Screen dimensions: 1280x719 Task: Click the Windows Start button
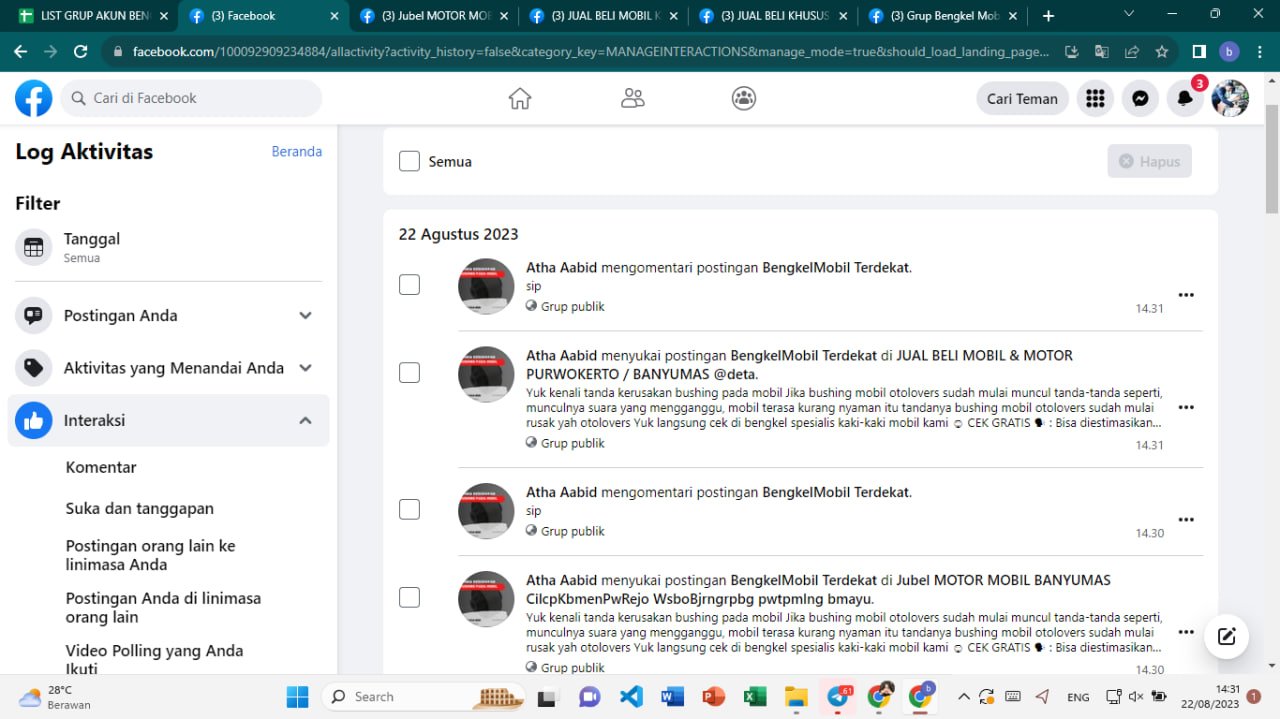(x=297, y=696)
